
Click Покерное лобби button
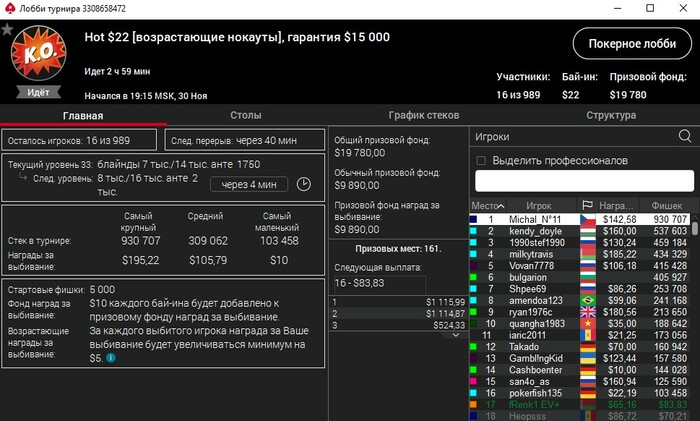click(x=632, y=43)
